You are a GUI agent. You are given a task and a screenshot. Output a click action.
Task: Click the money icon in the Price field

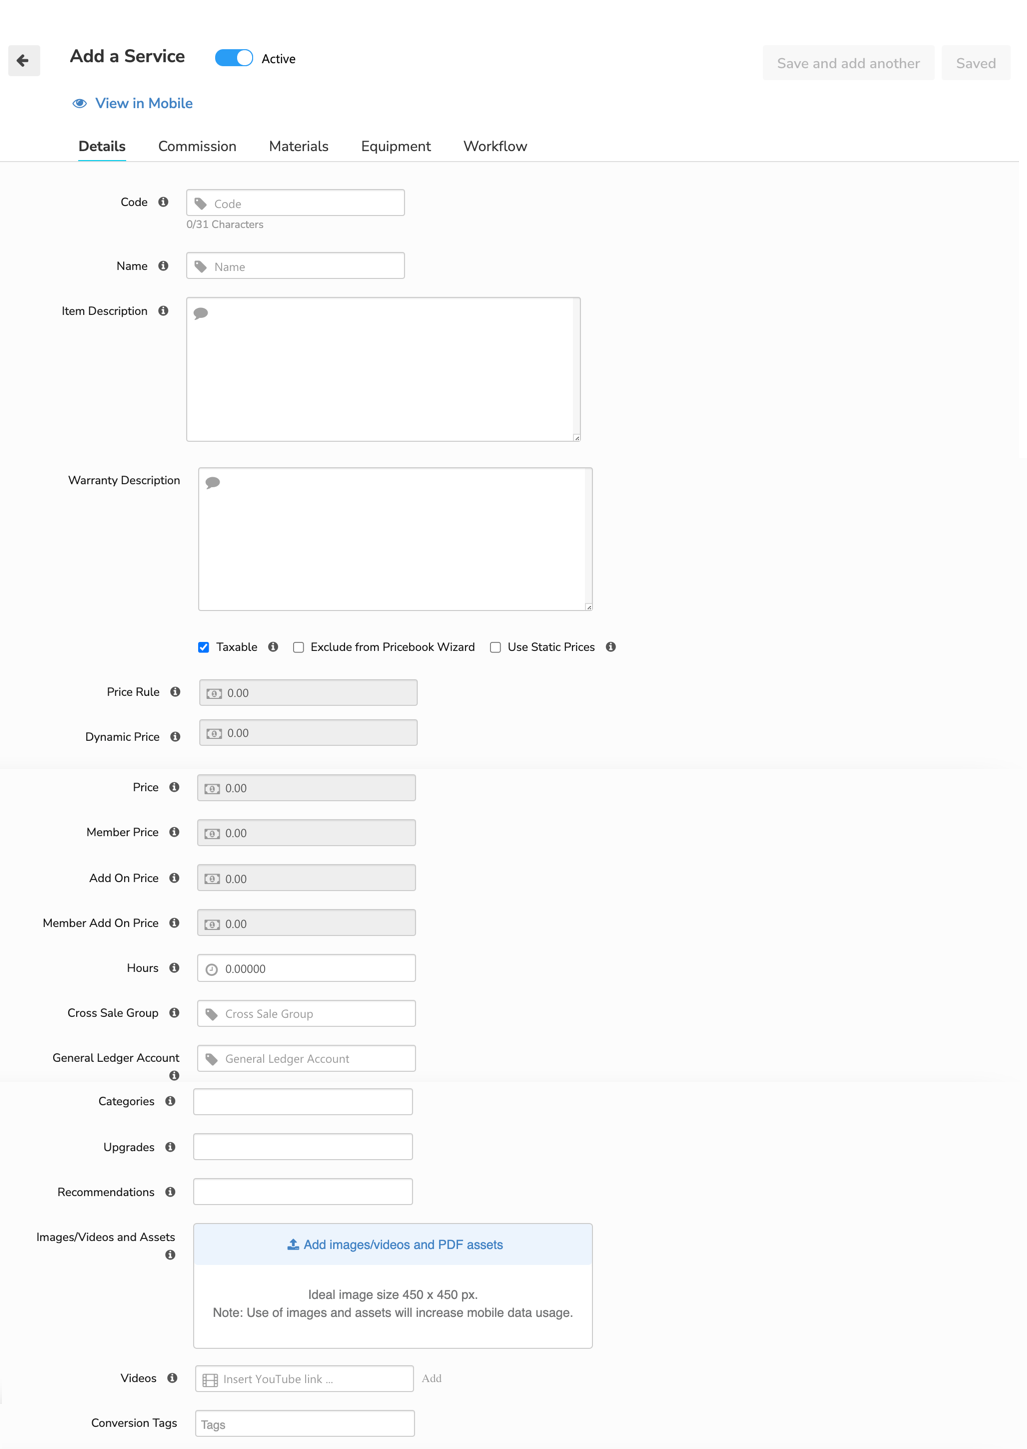coord(212,788)
